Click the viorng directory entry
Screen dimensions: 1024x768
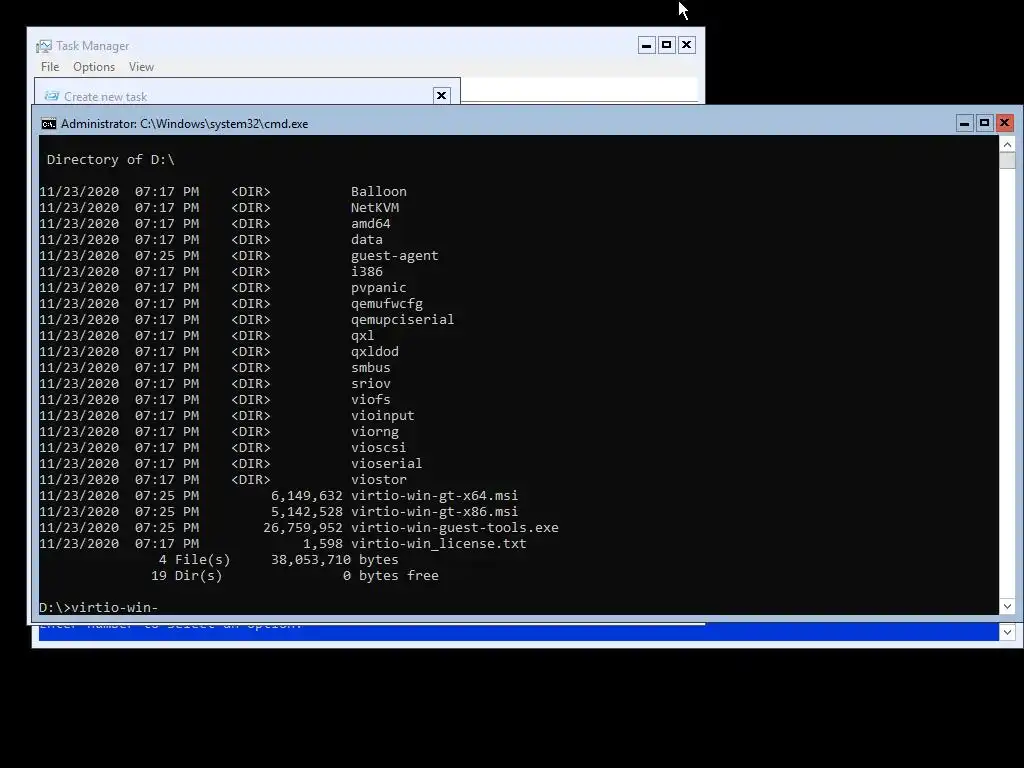click(375, 432)
